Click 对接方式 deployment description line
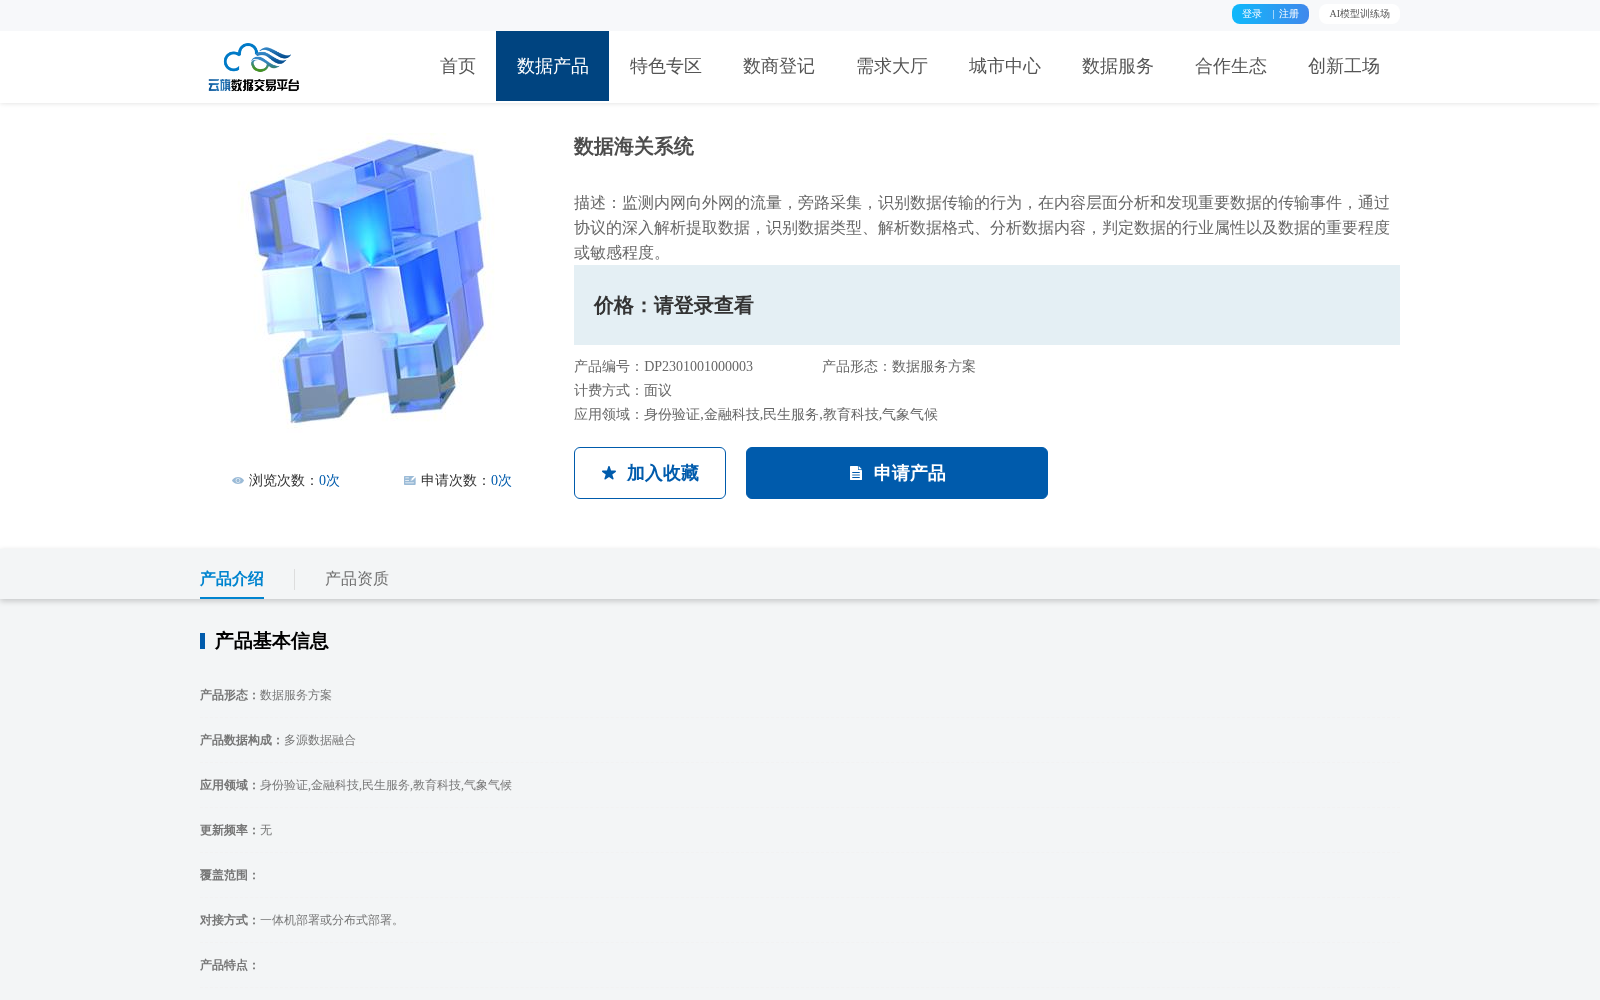 (x=302, y=920)
